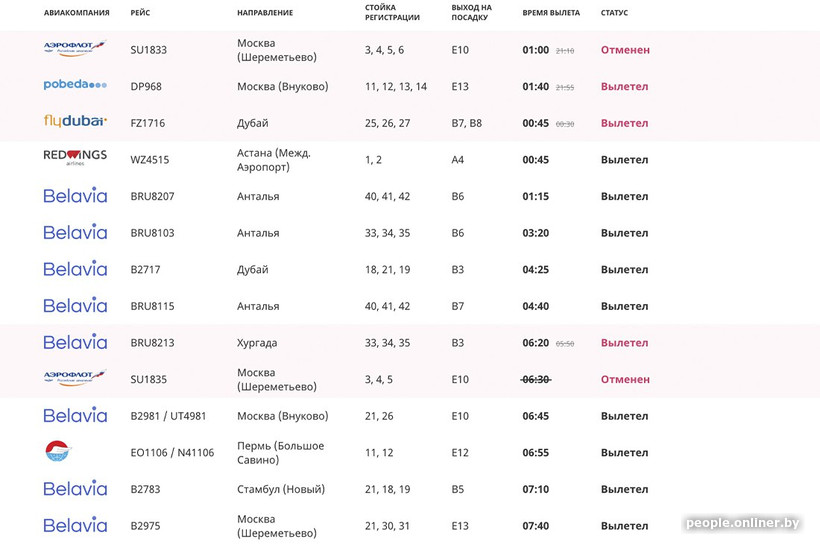Click the flydubai airline logo
Viewport: 820px width, 544px height.
(x=75, y=122)
